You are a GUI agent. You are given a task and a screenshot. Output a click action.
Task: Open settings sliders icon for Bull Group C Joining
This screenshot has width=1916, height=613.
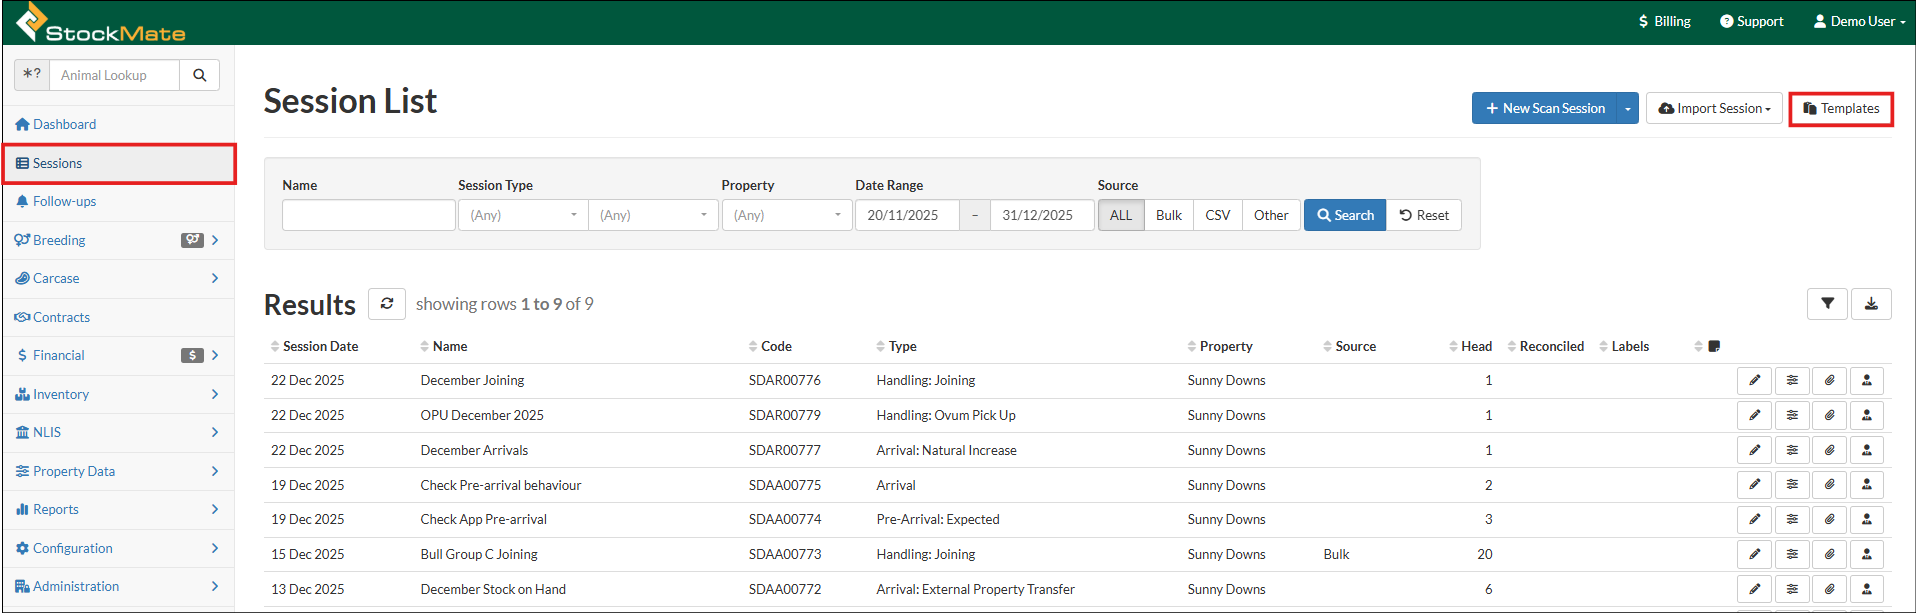pyautogui.click(x=1792, y=554)
